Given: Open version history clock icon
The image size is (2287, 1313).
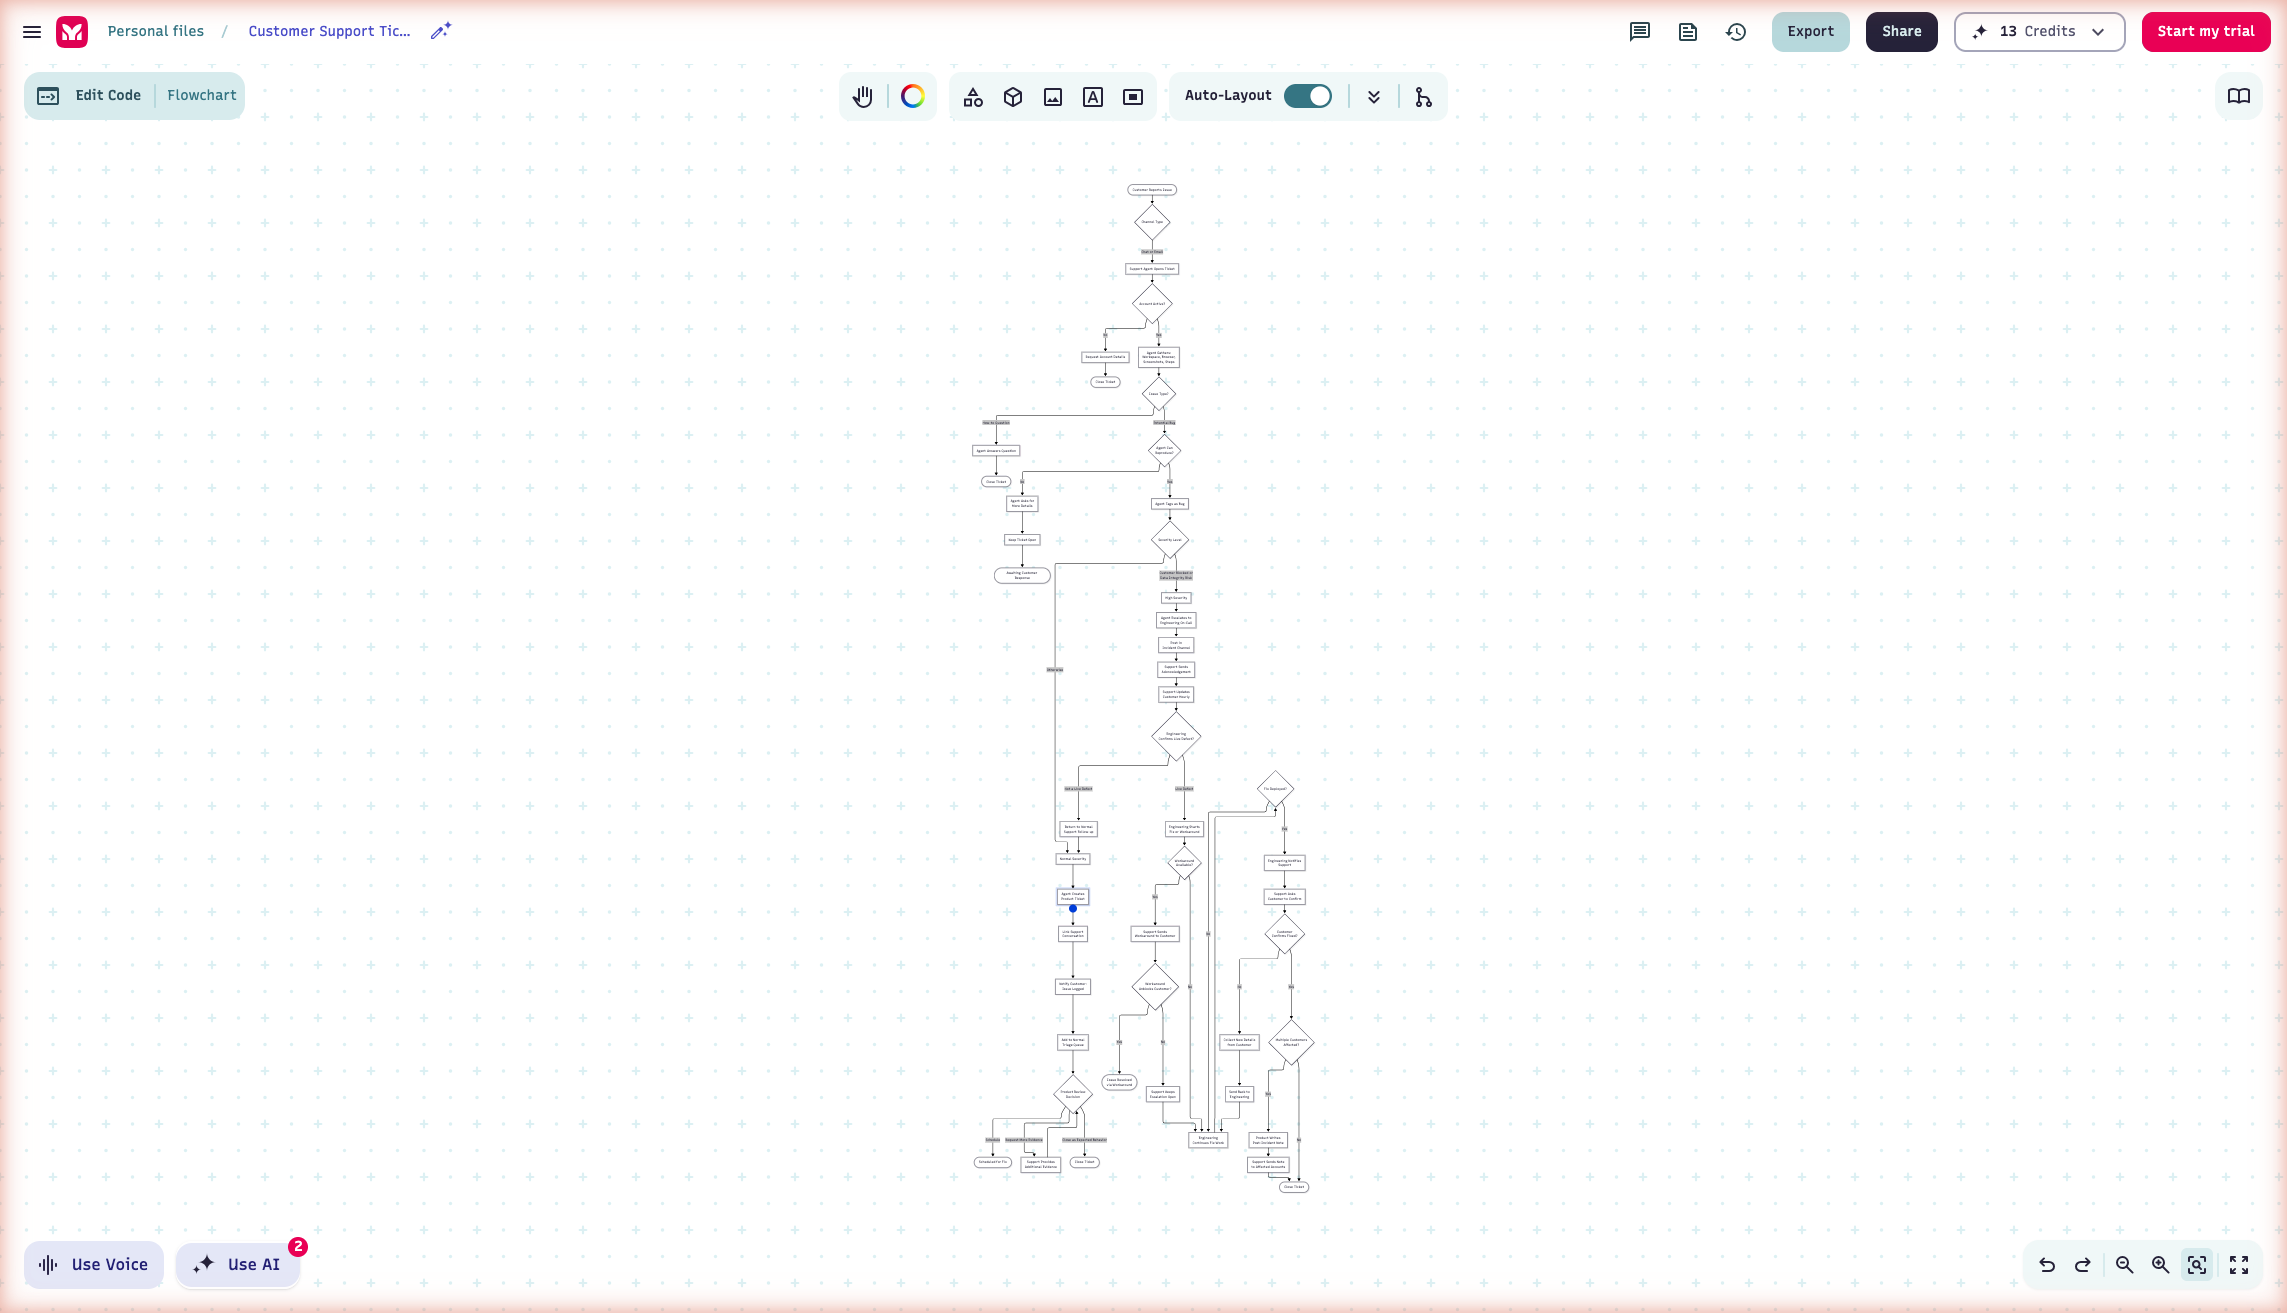Looking at the screenshot, I should coord(1736,32).
